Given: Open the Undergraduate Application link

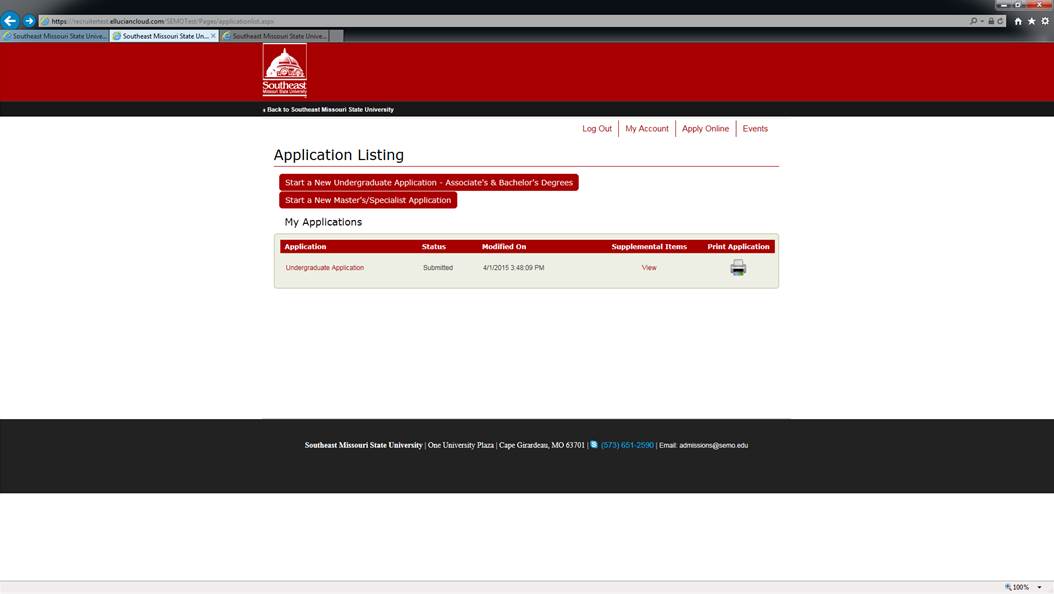Looking at the screenshot, I should click(325, 267).
